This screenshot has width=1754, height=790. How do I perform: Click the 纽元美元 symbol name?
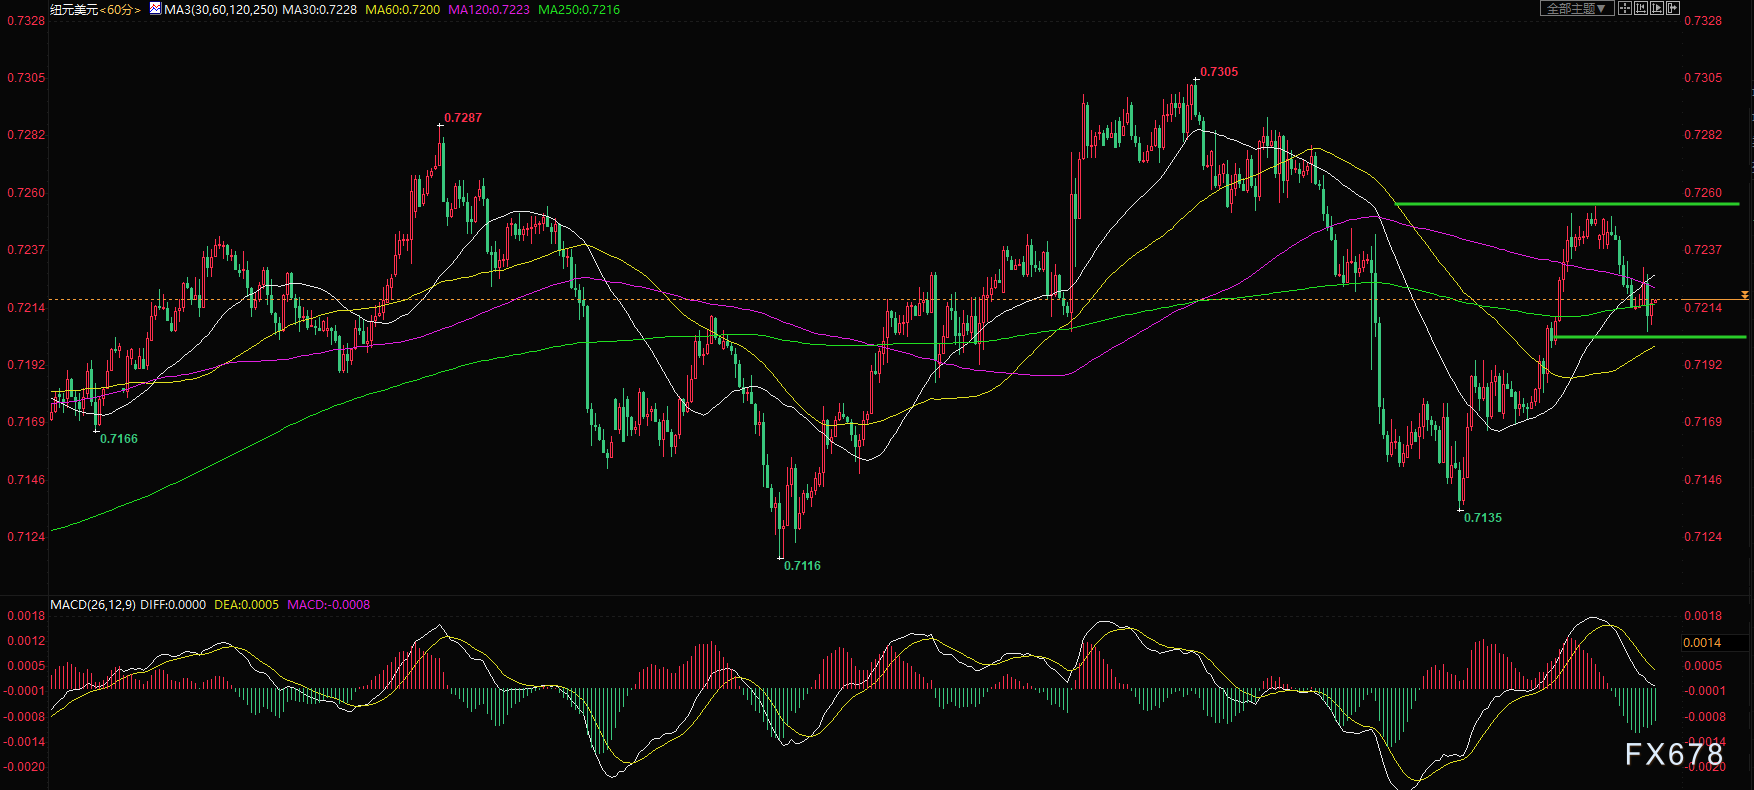click(74, 9)
